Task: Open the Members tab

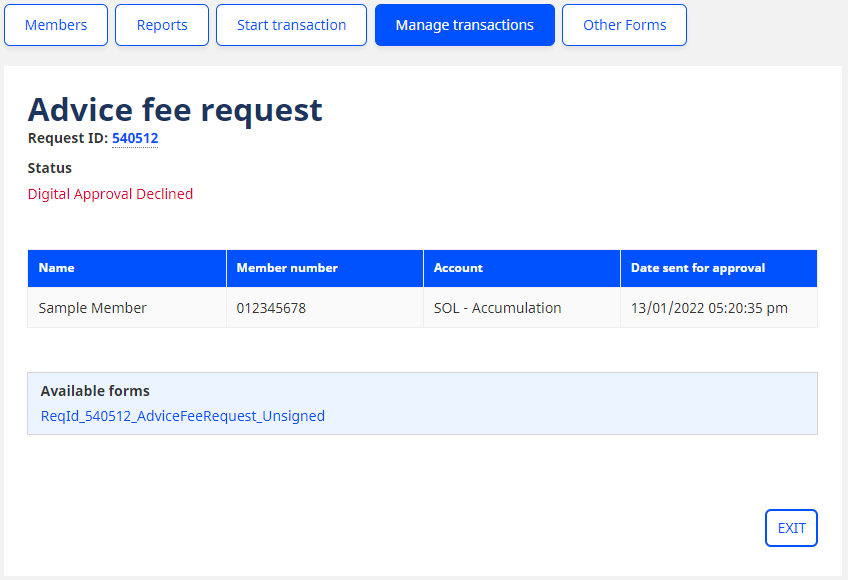Action: (55, 24)
